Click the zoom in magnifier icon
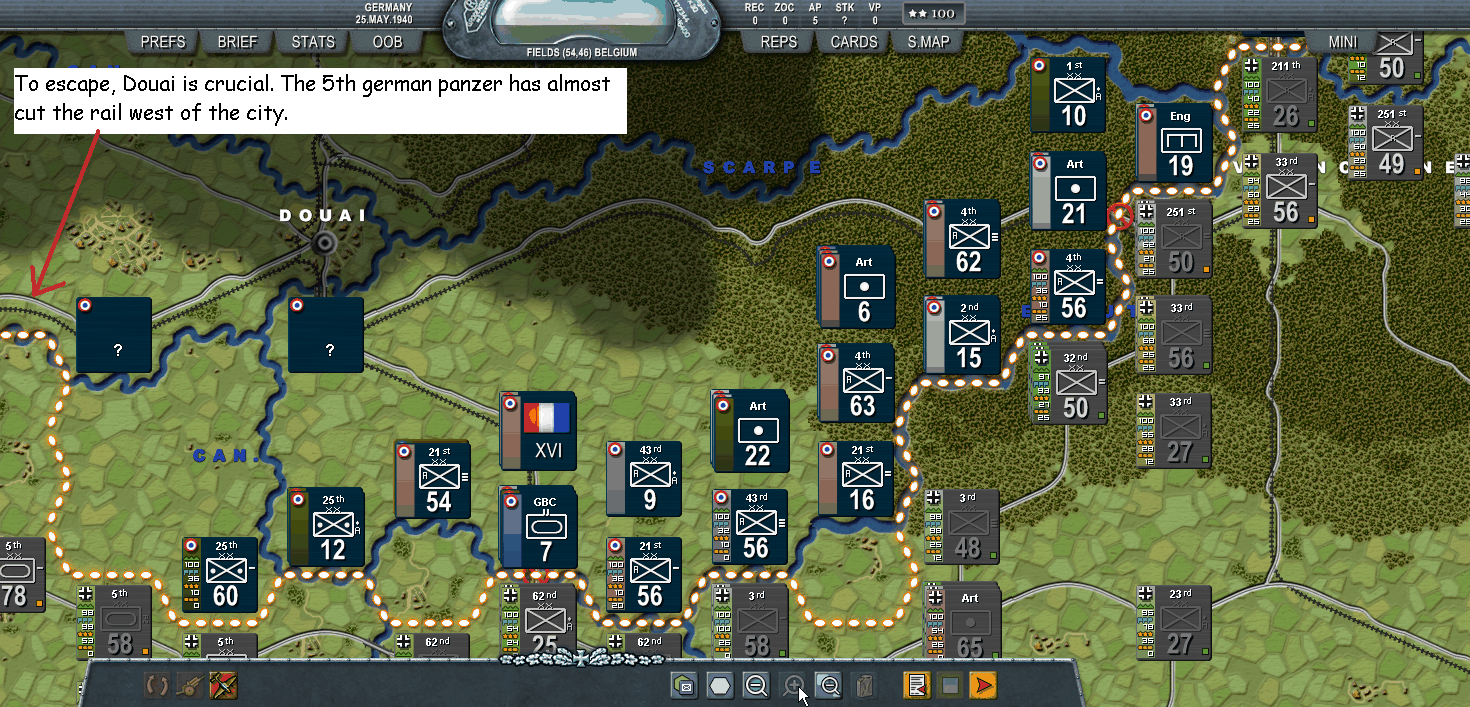Viewport: 1470px width, 707px height. pyautogui.click(x=794, y=686)
